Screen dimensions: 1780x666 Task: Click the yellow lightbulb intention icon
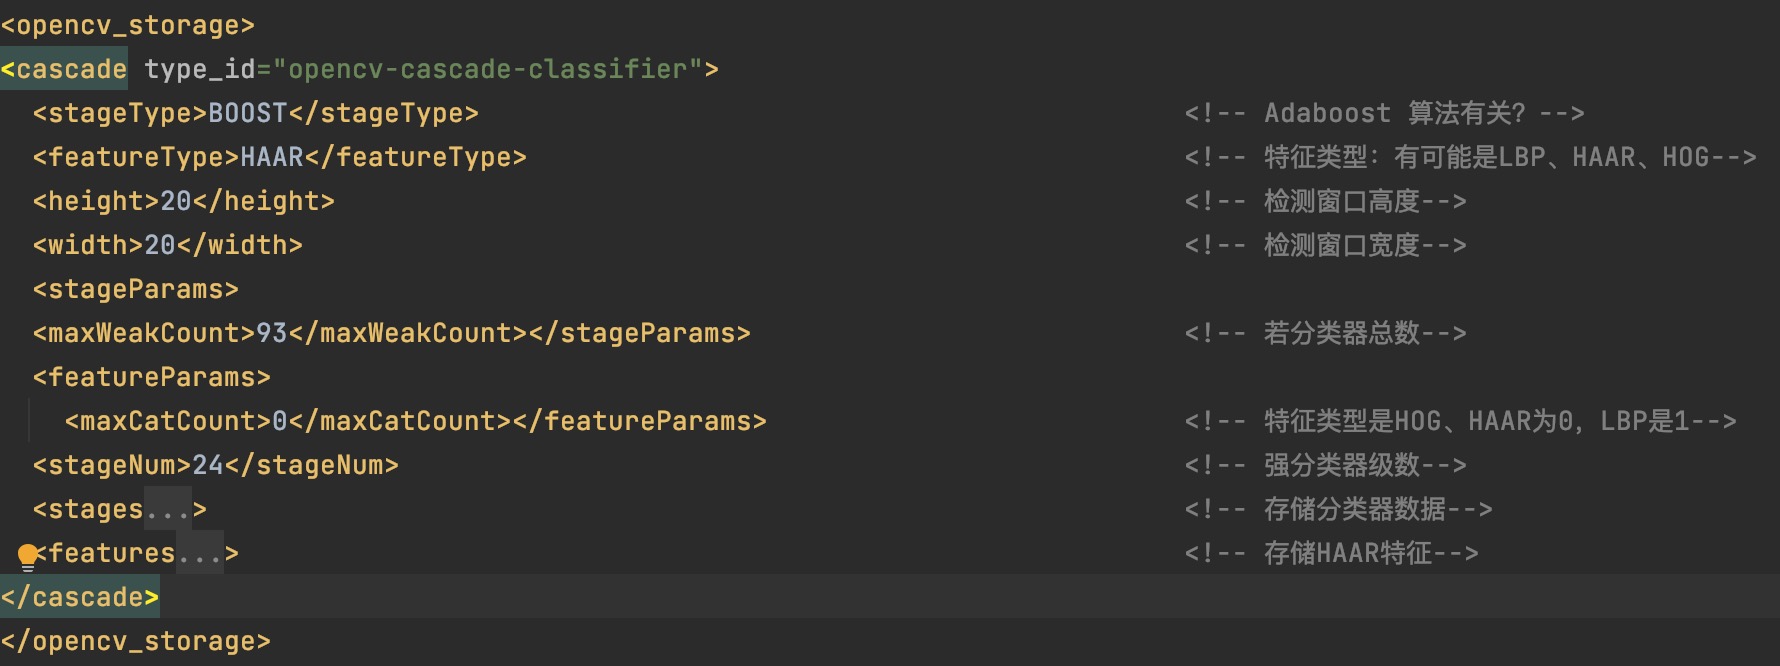pyautogui.click(x=28, y=556)
